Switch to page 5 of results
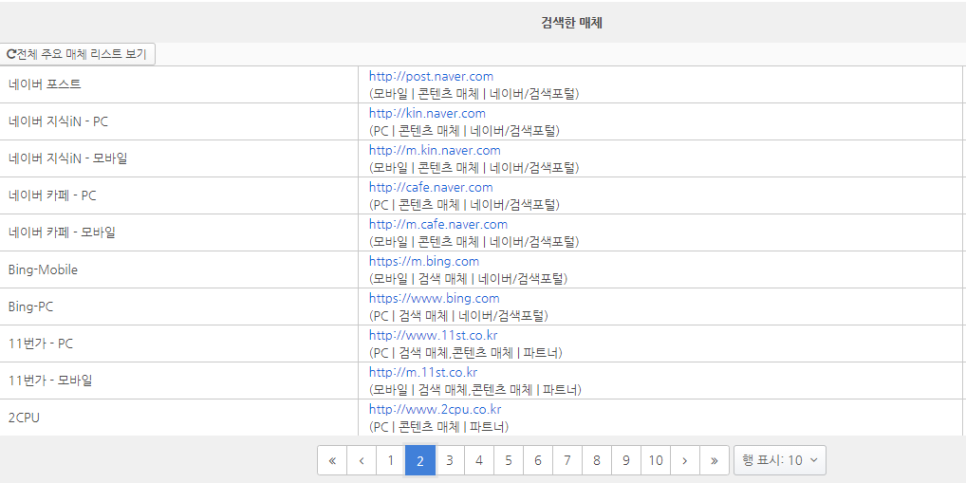 (508, 460)
